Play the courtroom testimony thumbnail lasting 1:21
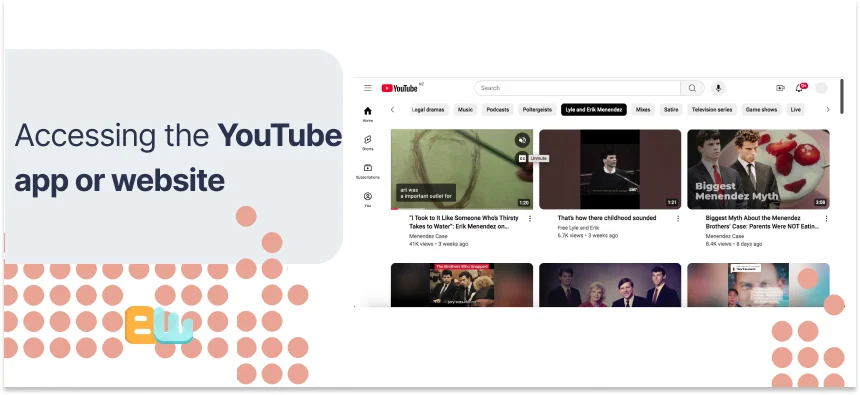Viewport: 860px width, 395px height. coord(610,169)
